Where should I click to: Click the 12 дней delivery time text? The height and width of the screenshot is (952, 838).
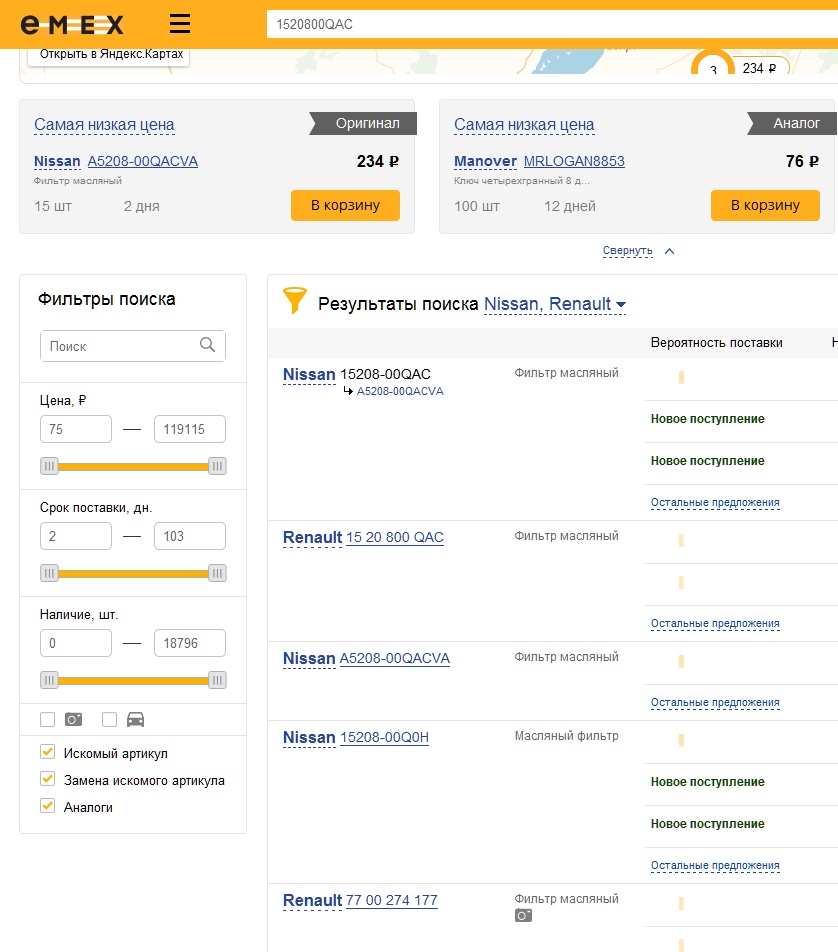(x=570, y=206)
